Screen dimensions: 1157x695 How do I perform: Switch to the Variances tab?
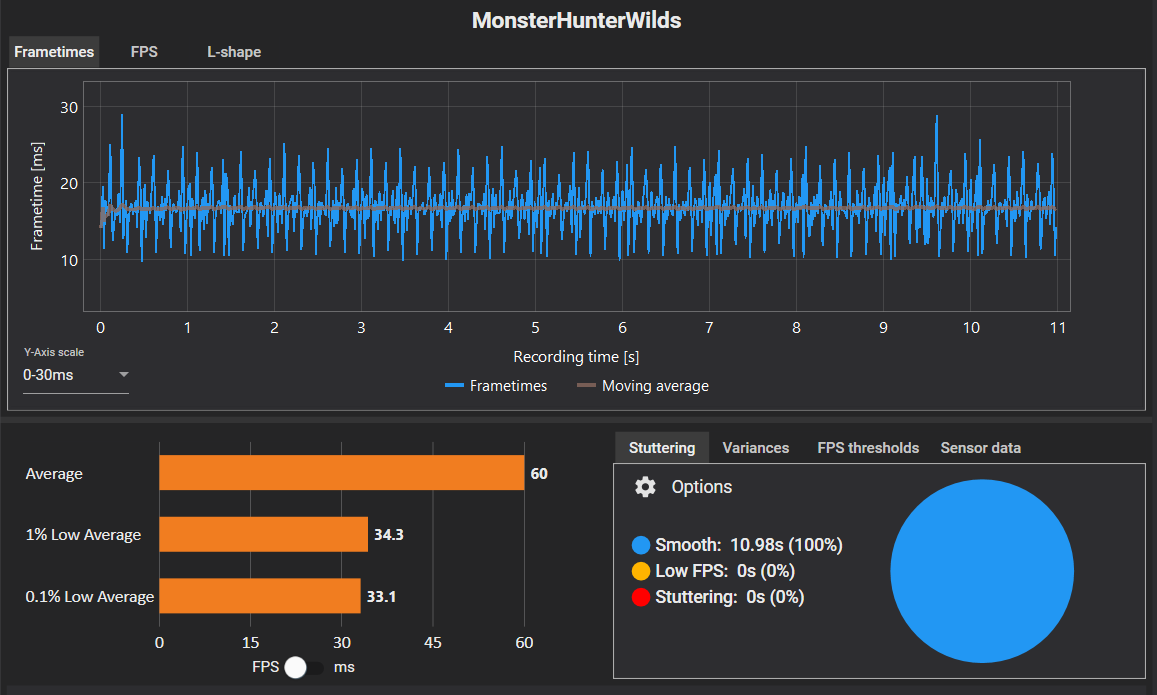point(756,448)
